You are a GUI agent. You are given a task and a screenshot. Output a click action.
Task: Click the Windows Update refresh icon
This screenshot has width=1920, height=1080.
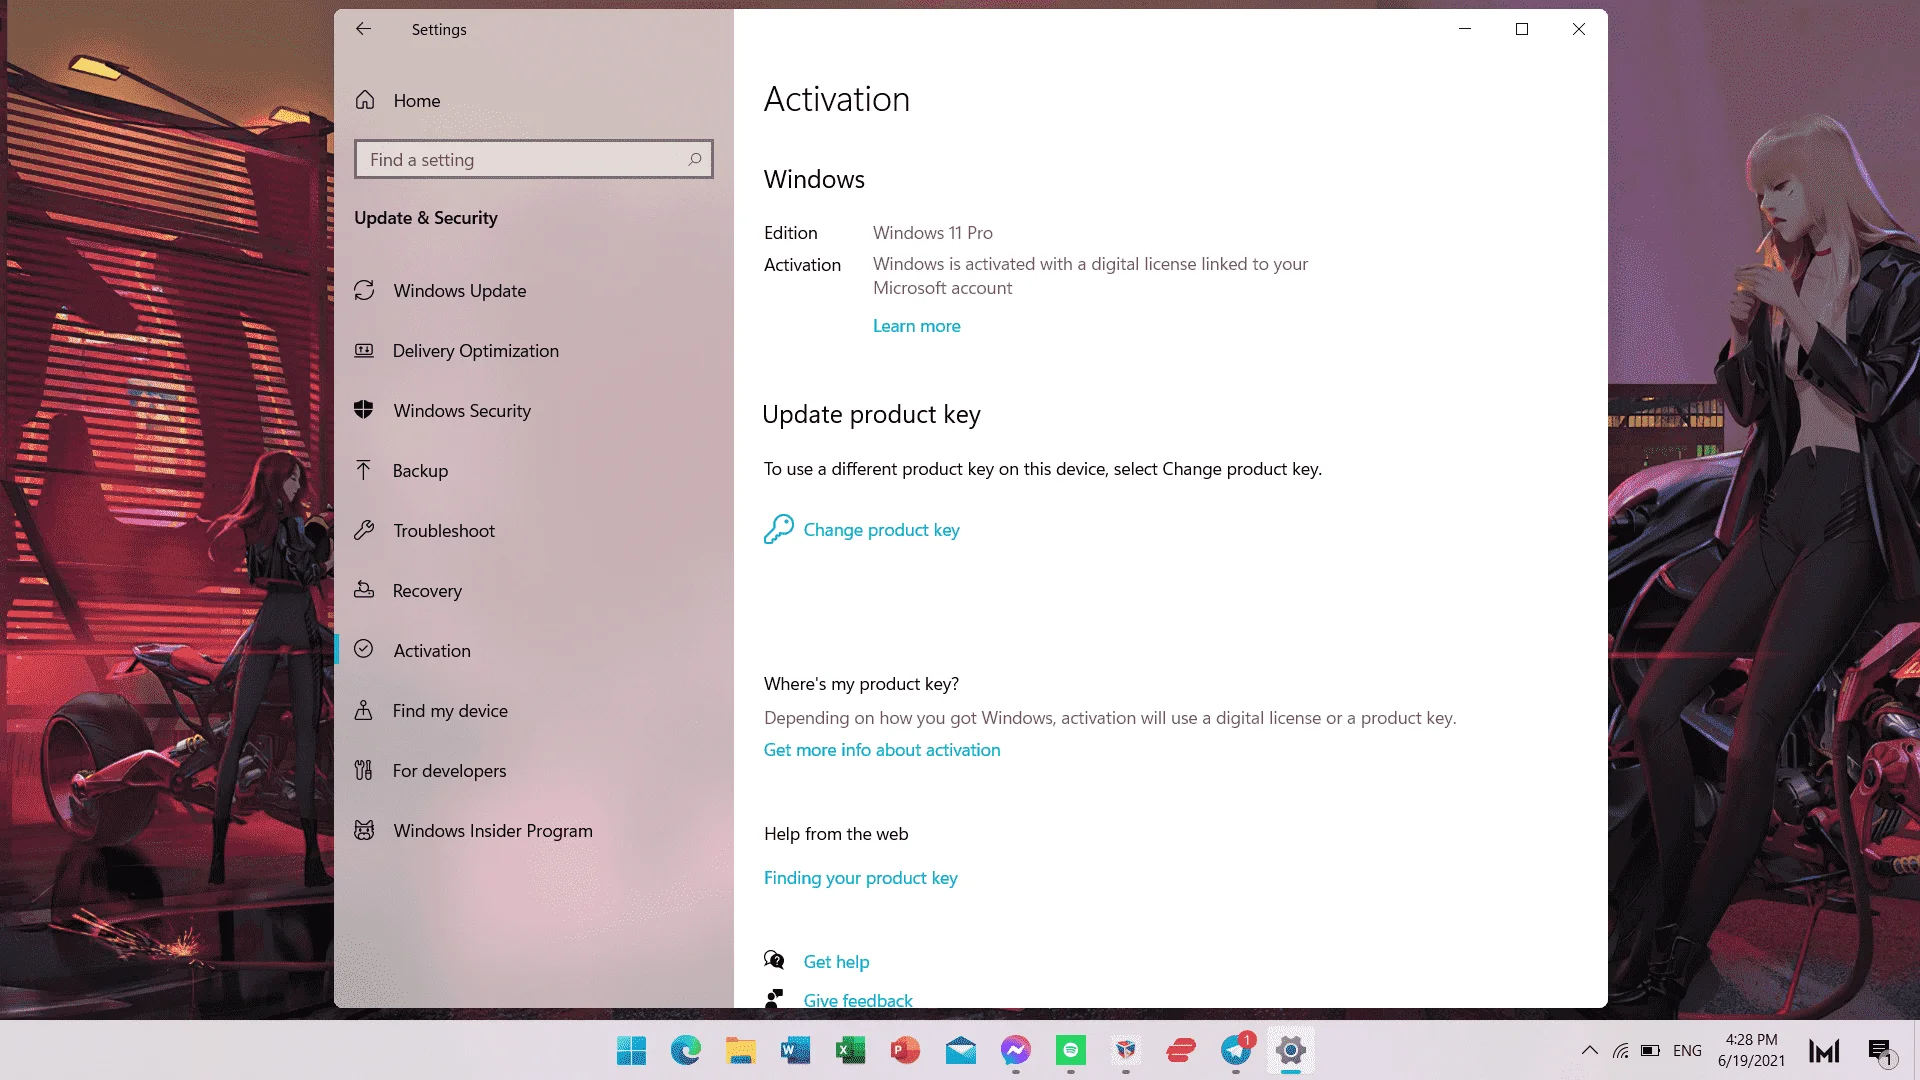pyautogui.click(x=364, y=290)
